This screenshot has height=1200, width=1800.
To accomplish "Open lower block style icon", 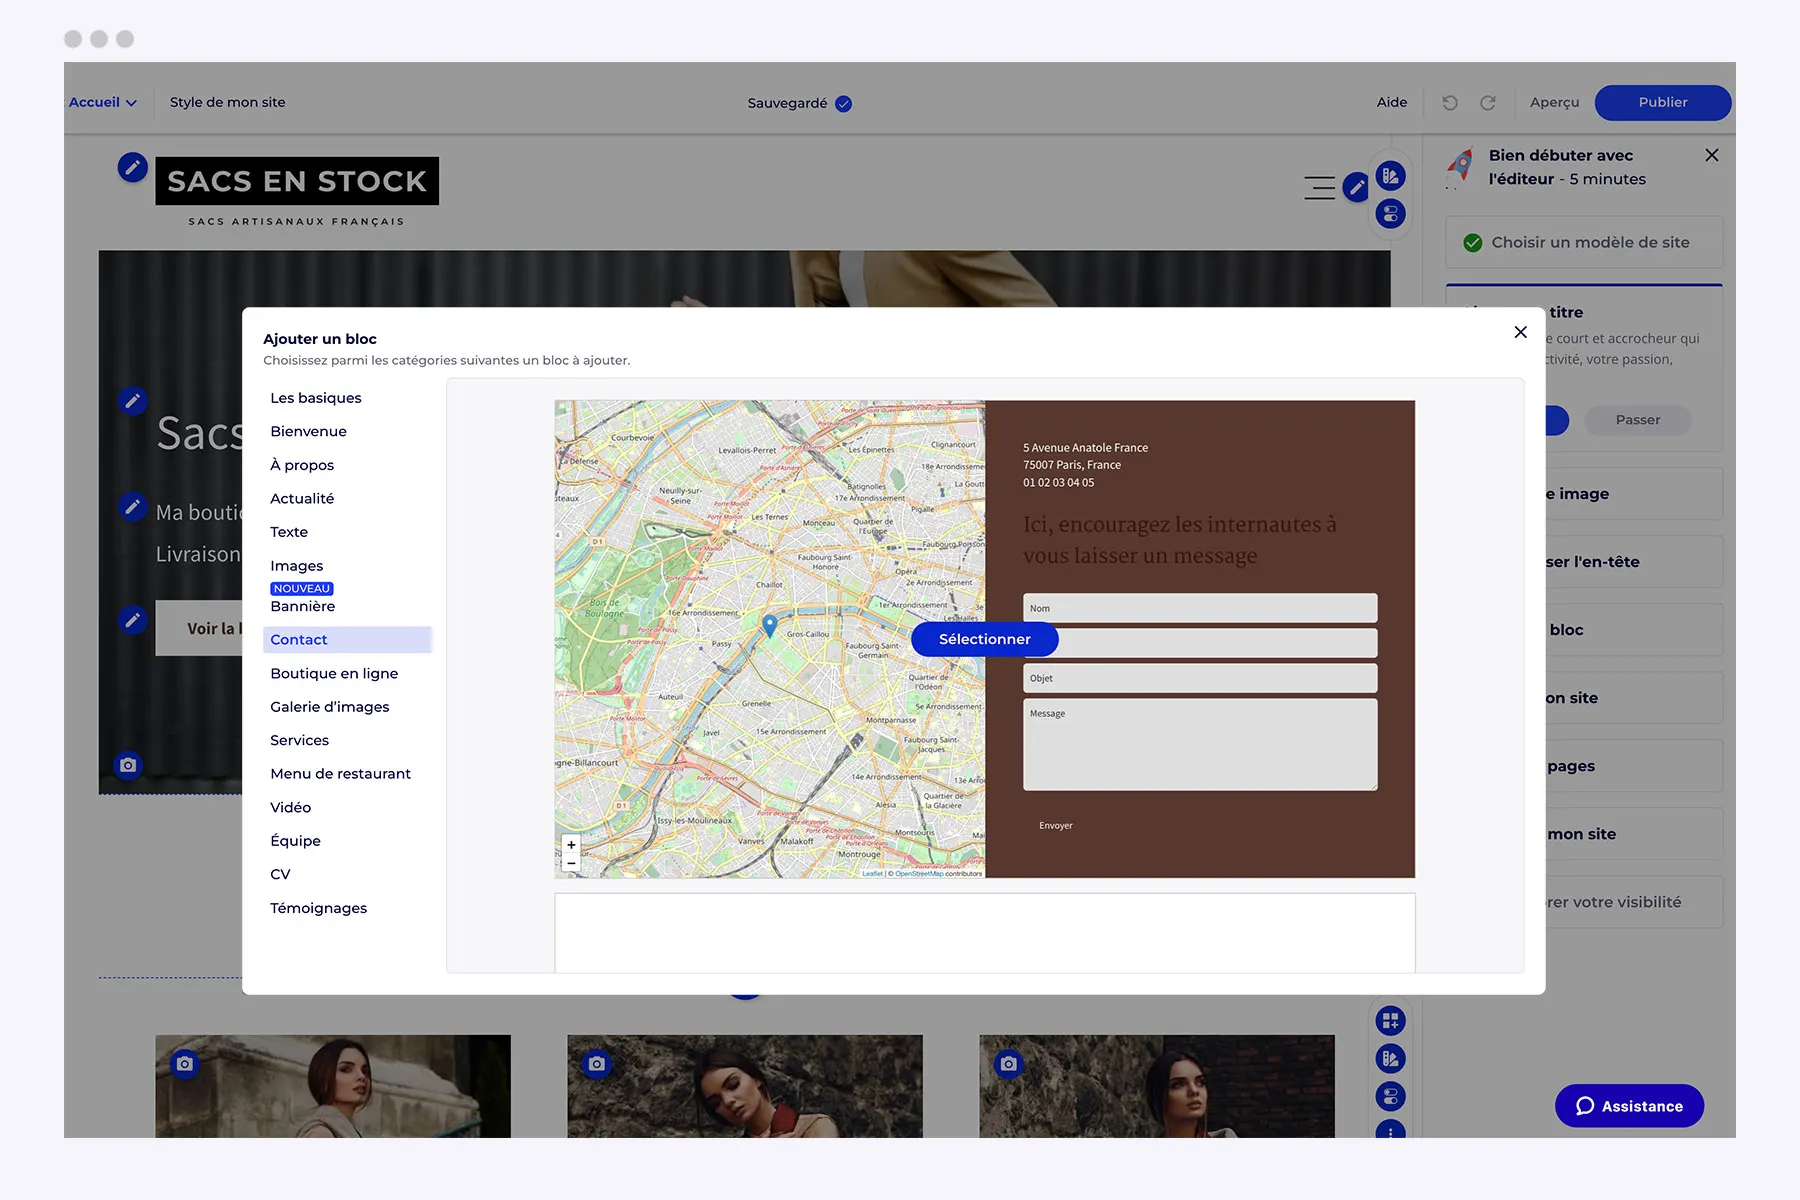I will coord(1390,1059).
